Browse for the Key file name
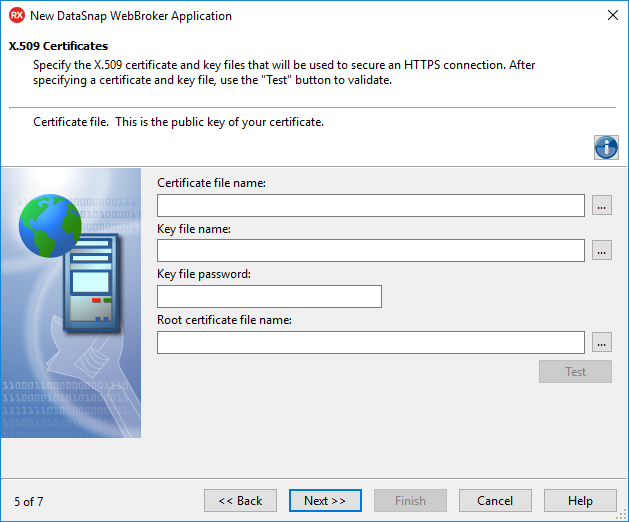Image resolution: width=629 pixels, height=522 pixels. coord(602,250)
